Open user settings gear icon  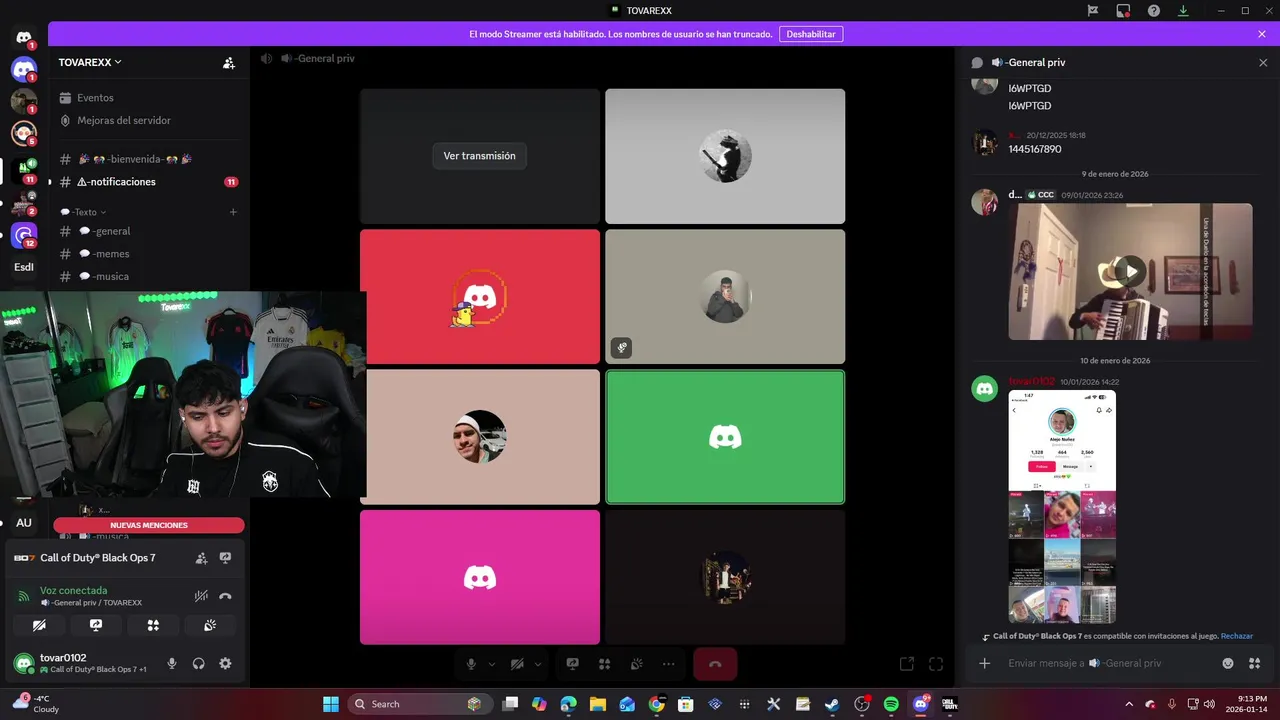[225, 663]
